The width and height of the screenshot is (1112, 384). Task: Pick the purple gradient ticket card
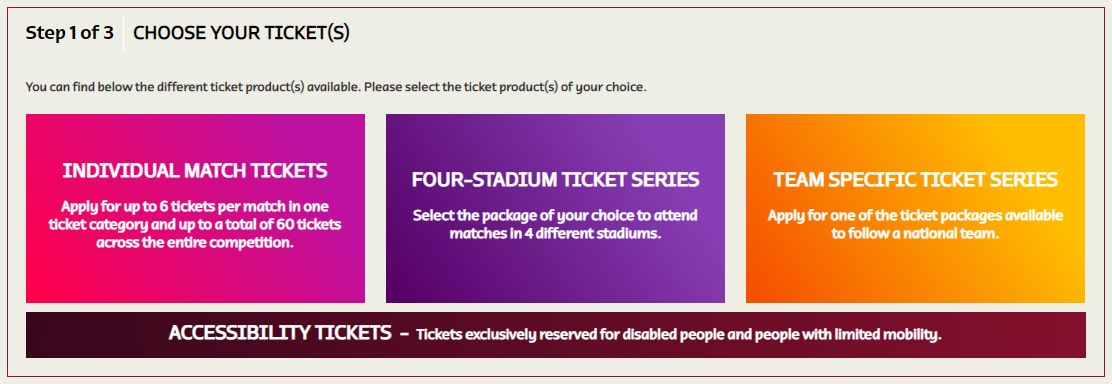[555, 208]
